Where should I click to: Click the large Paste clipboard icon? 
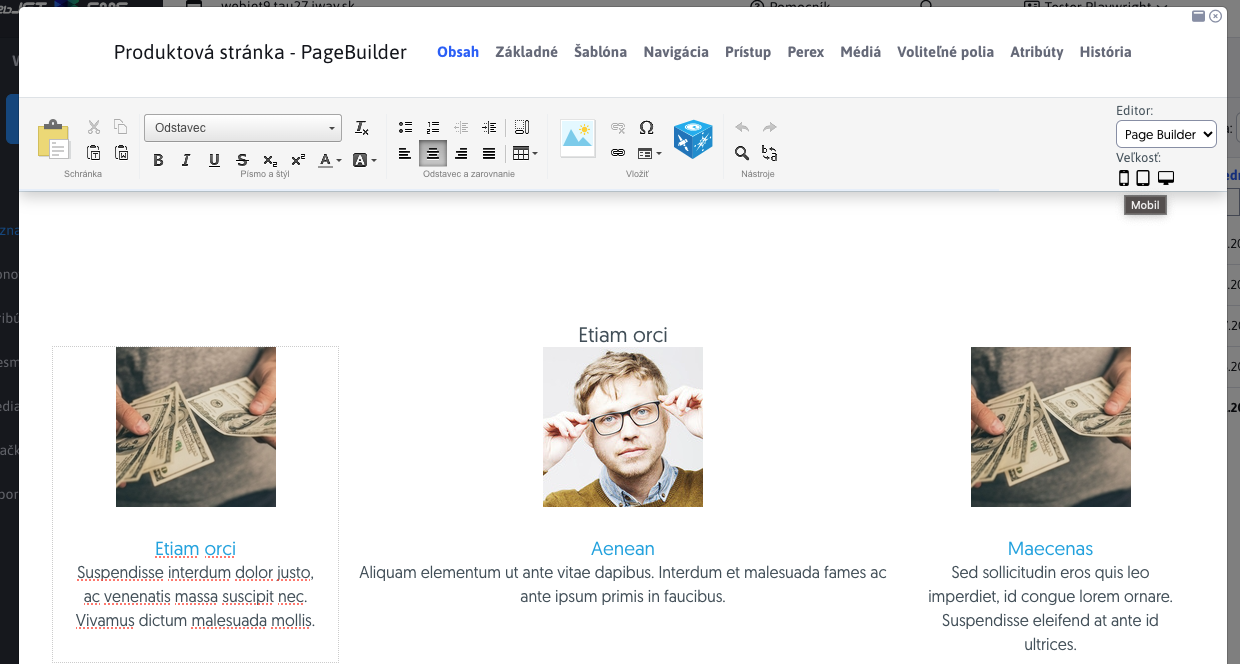[54, 141]
